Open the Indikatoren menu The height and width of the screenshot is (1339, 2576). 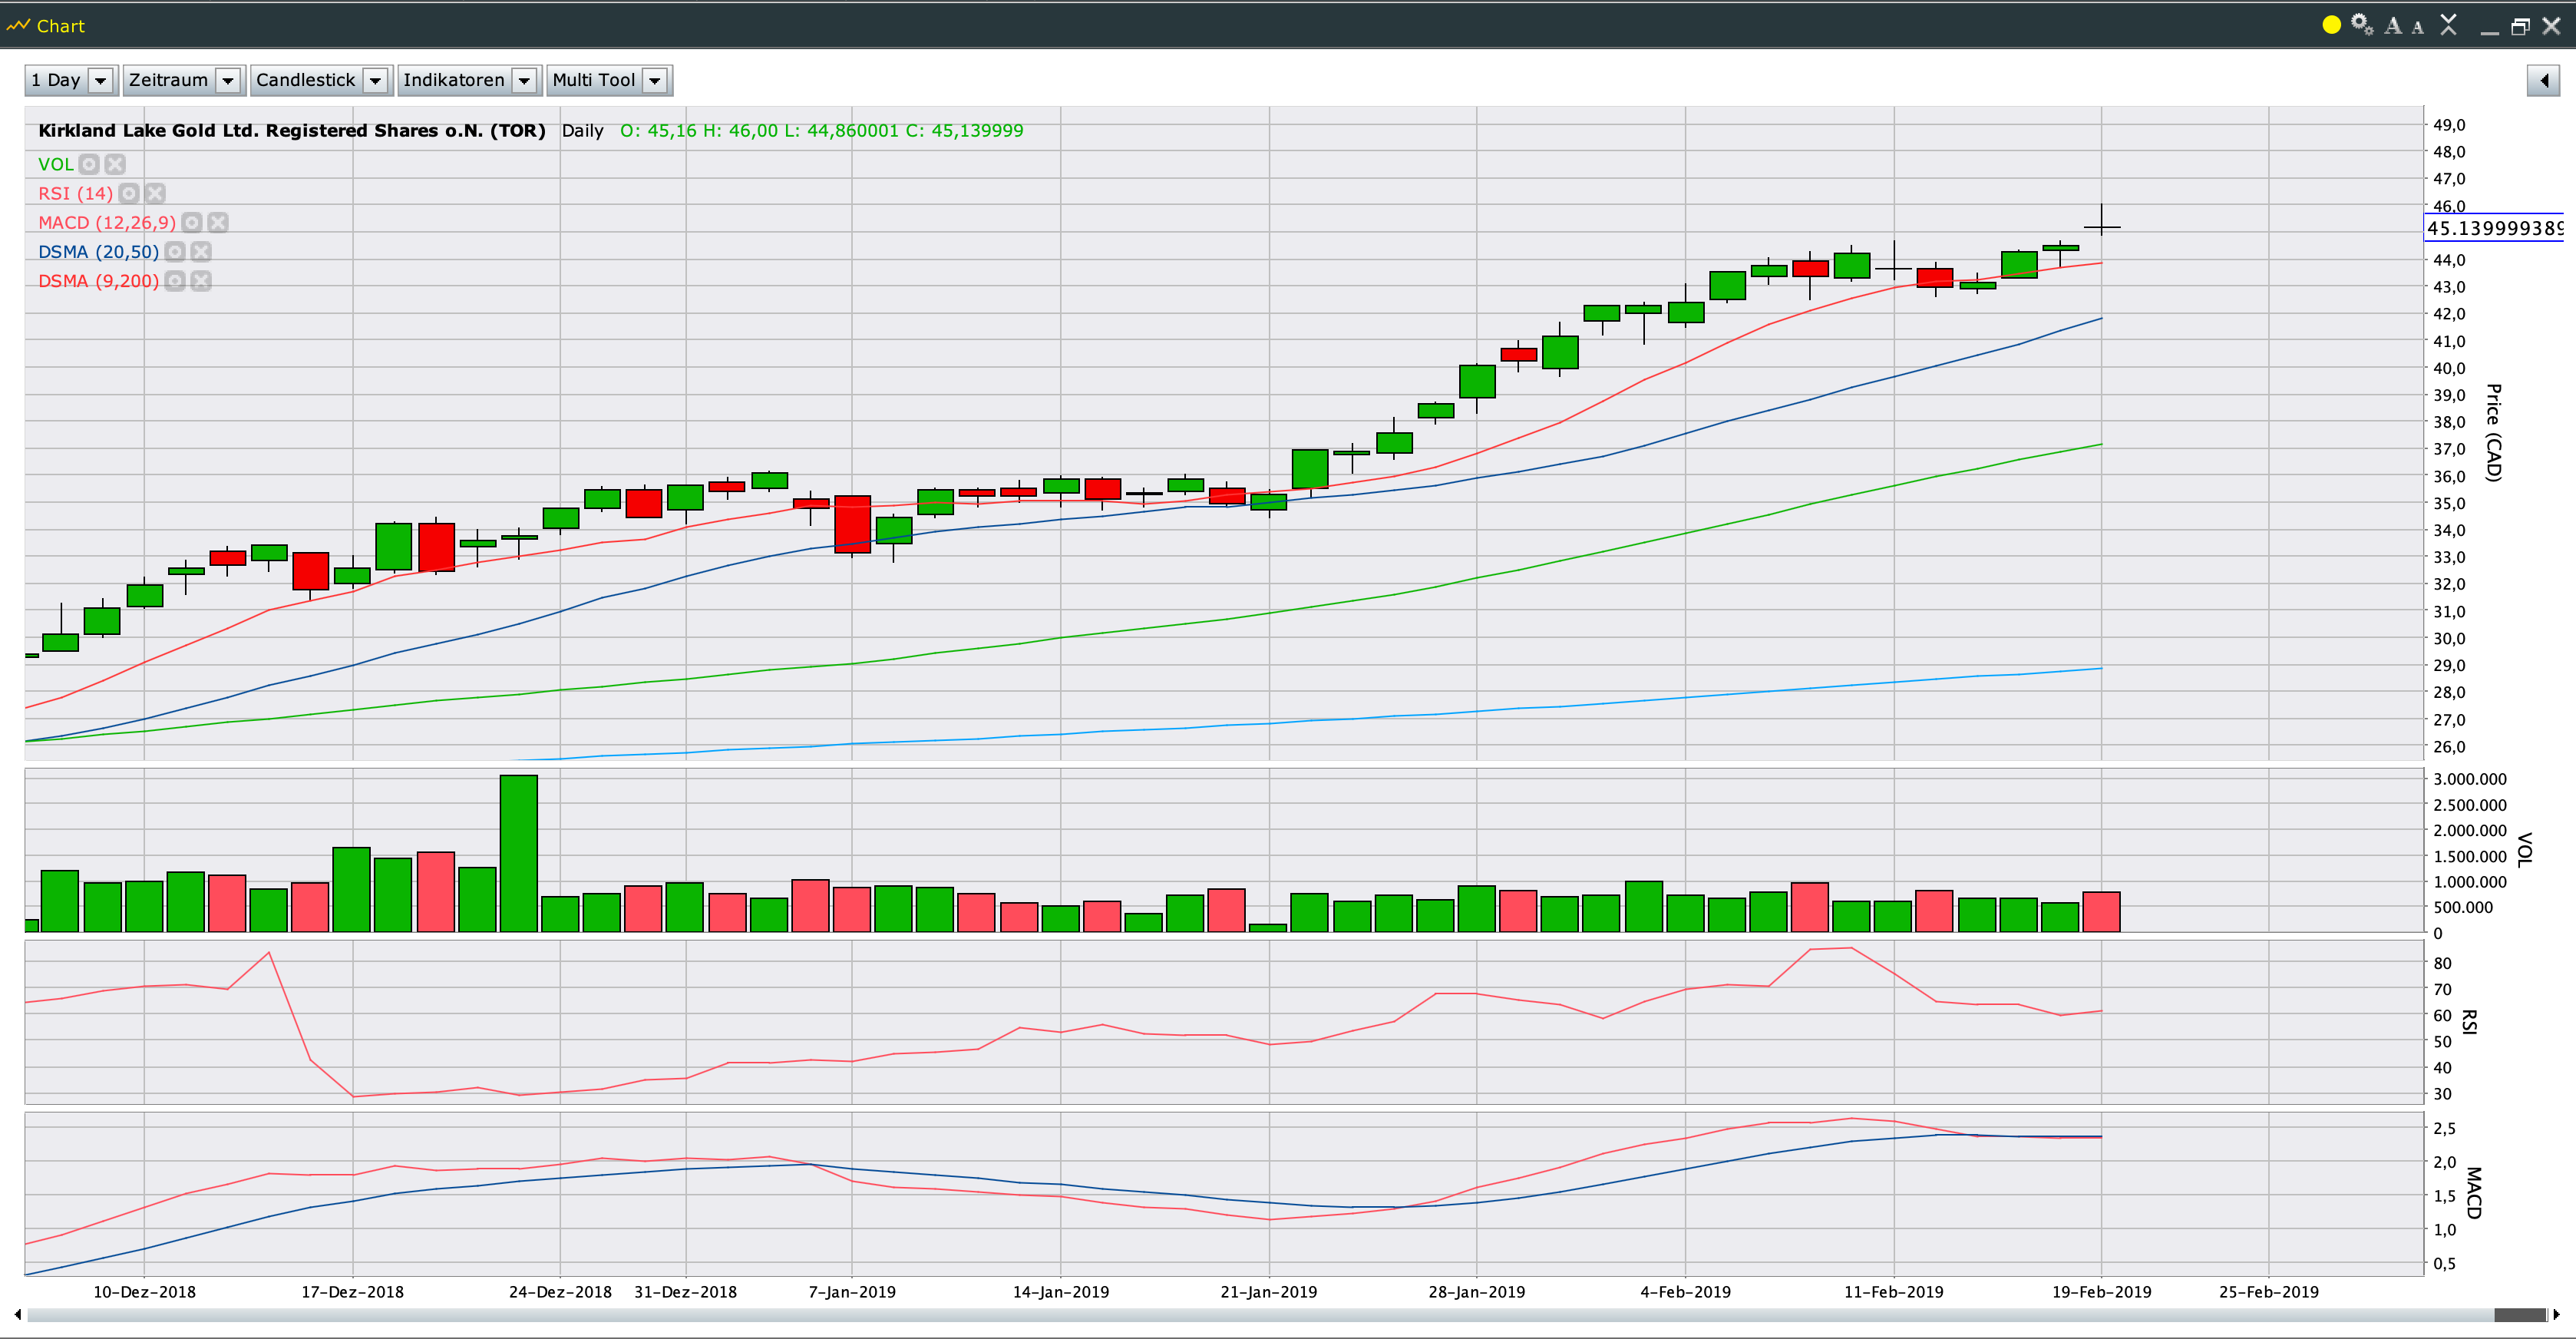(524, 80)
